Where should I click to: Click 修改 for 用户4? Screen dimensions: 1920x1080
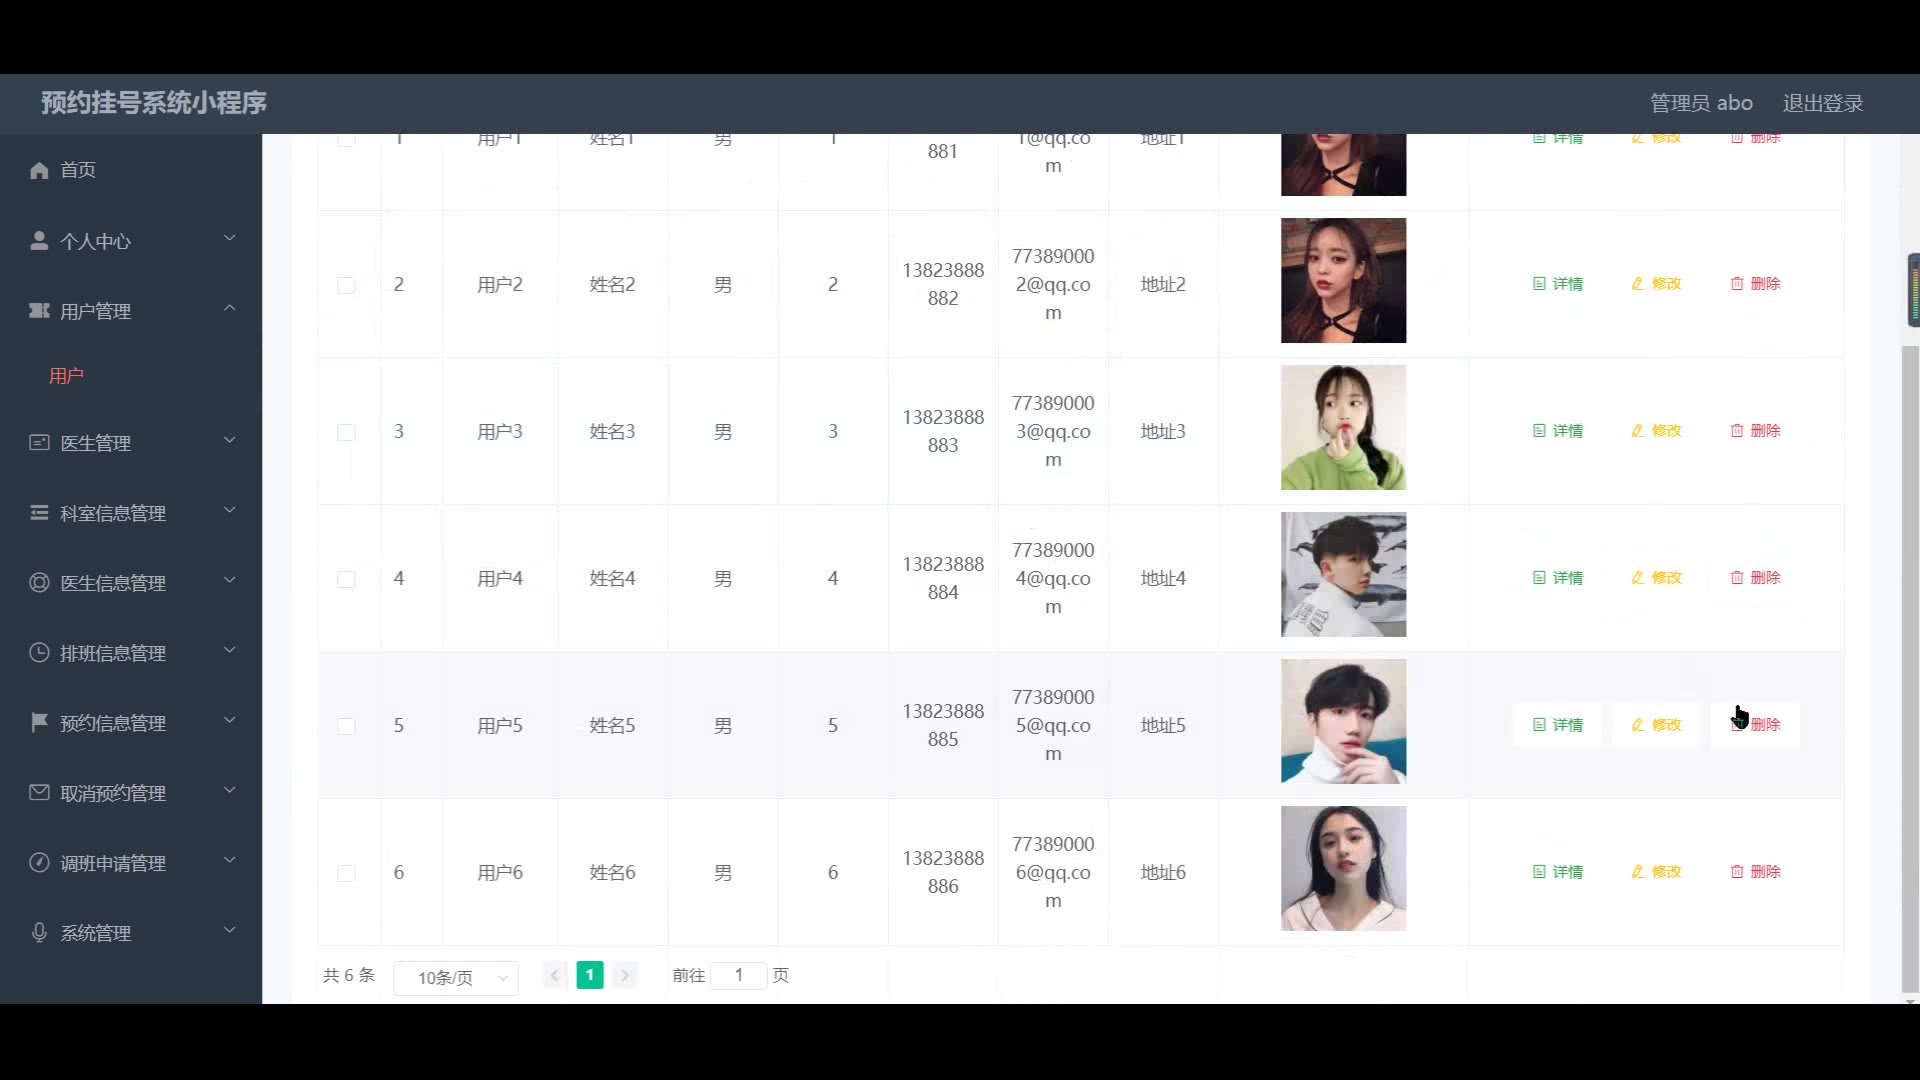(x=1656, y=578)
